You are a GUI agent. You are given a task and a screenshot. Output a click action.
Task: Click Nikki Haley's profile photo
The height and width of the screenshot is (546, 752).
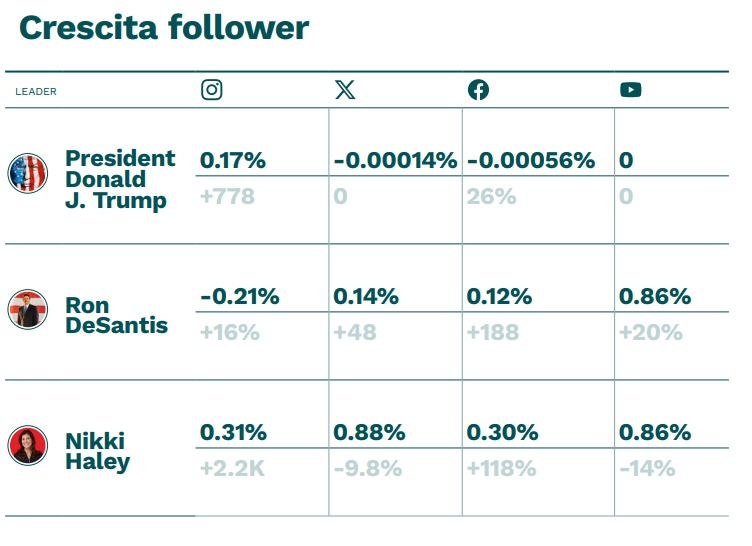pos(28,445)
